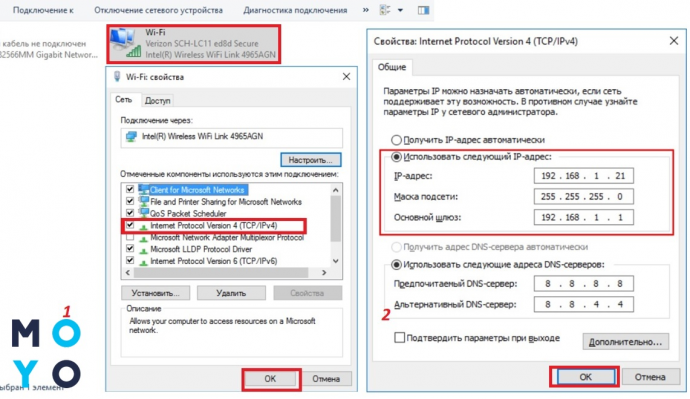Click the 'Свойства' button in Wi-Fi properties
This screenshot has width=690, height=399.
point(307,293)
